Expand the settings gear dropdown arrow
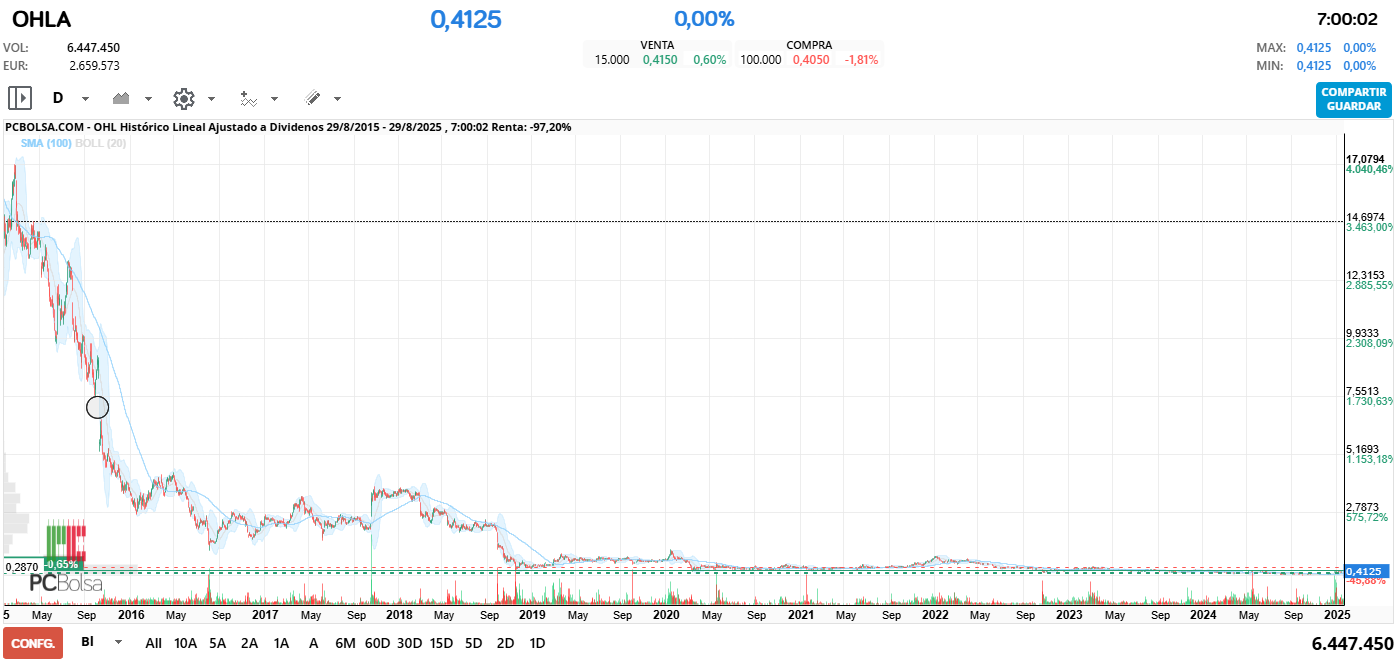This screenshot has height=663, width=1396. [x=211, y=99]
